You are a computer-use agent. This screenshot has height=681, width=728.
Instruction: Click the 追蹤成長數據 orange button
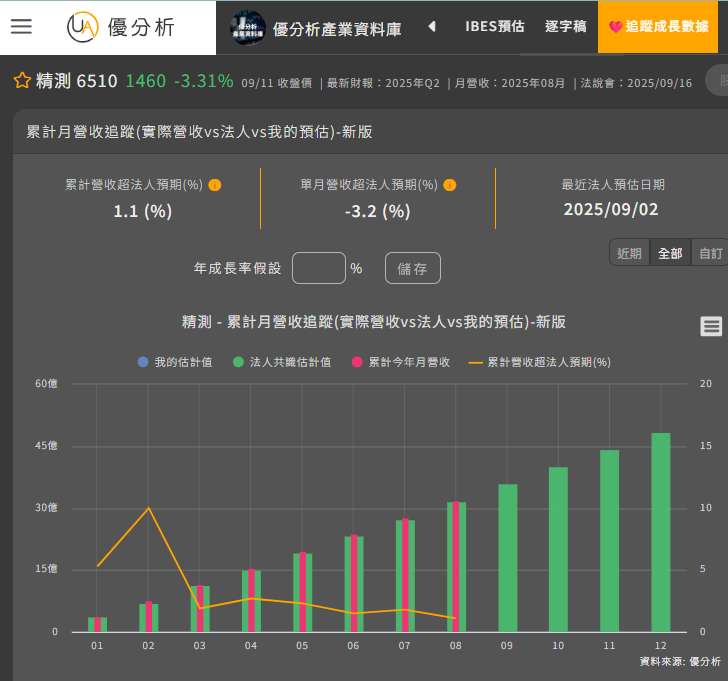[x=658, y=27]
